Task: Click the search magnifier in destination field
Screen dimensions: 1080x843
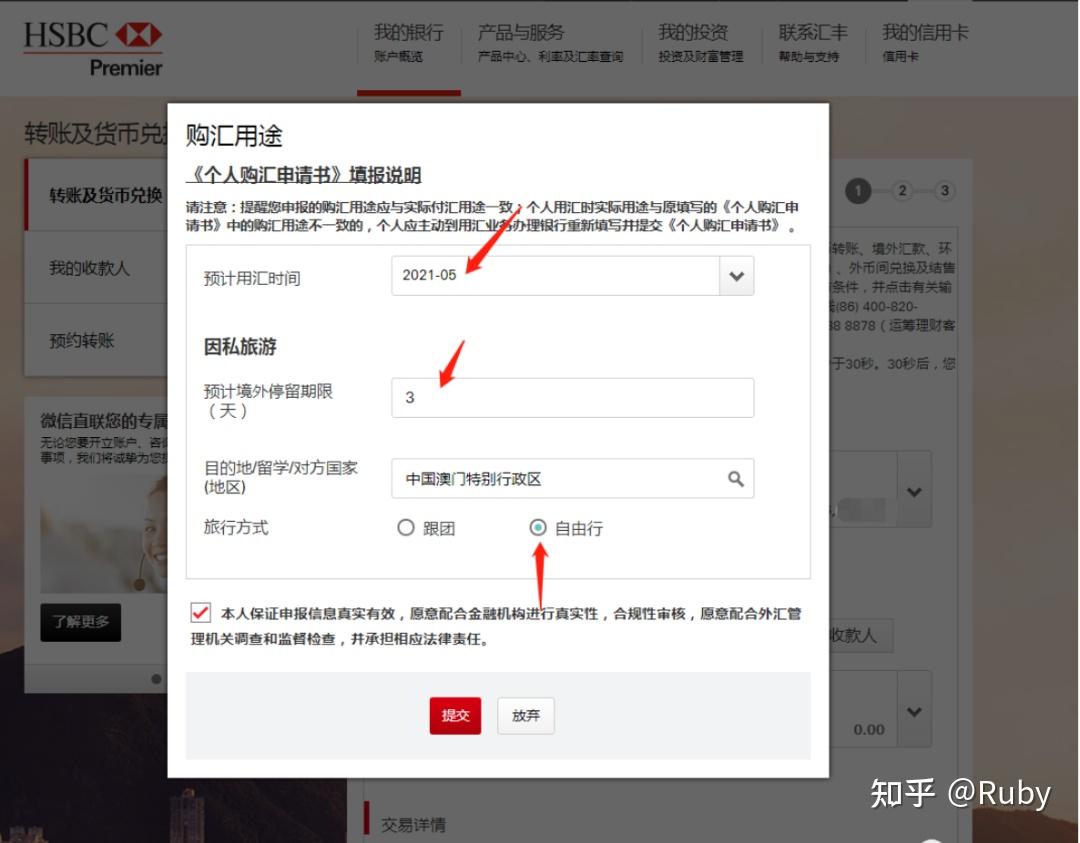Action: pyautogui.click(x=736, y=479)
